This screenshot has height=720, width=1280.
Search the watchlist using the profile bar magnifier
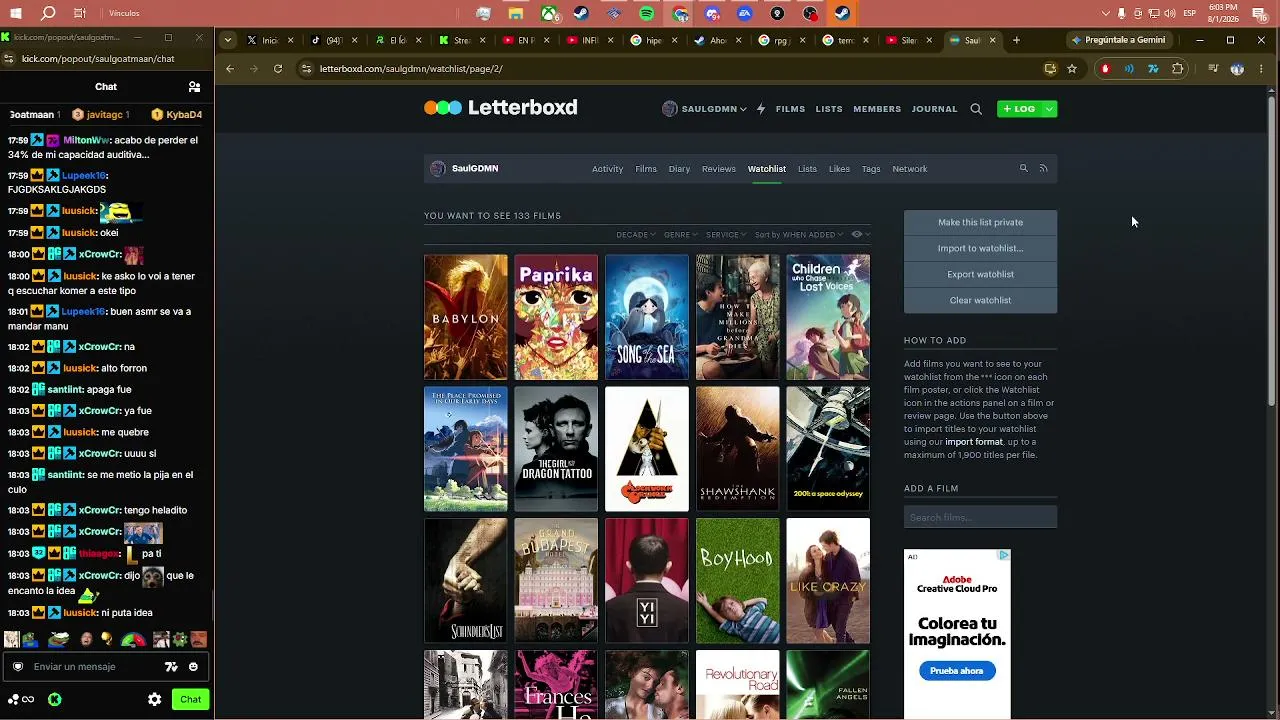coord(1023,168)
